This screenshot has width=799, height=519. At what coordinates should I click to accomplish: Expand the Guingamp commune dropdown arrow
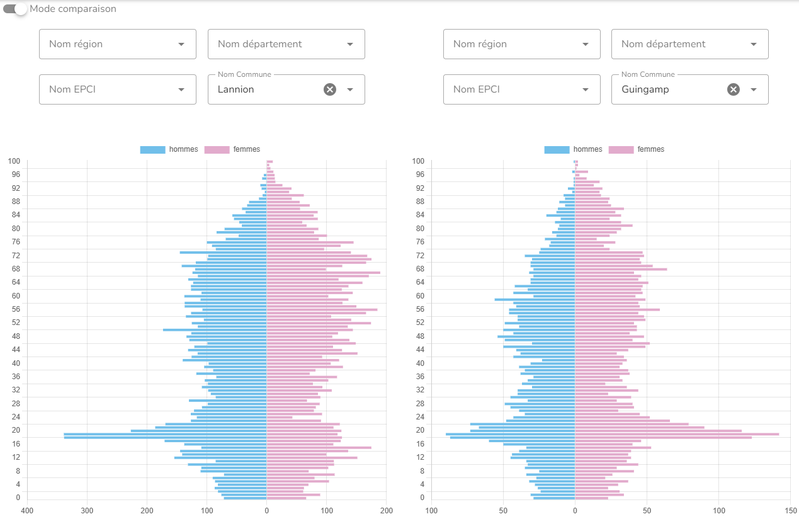point(754,89)
